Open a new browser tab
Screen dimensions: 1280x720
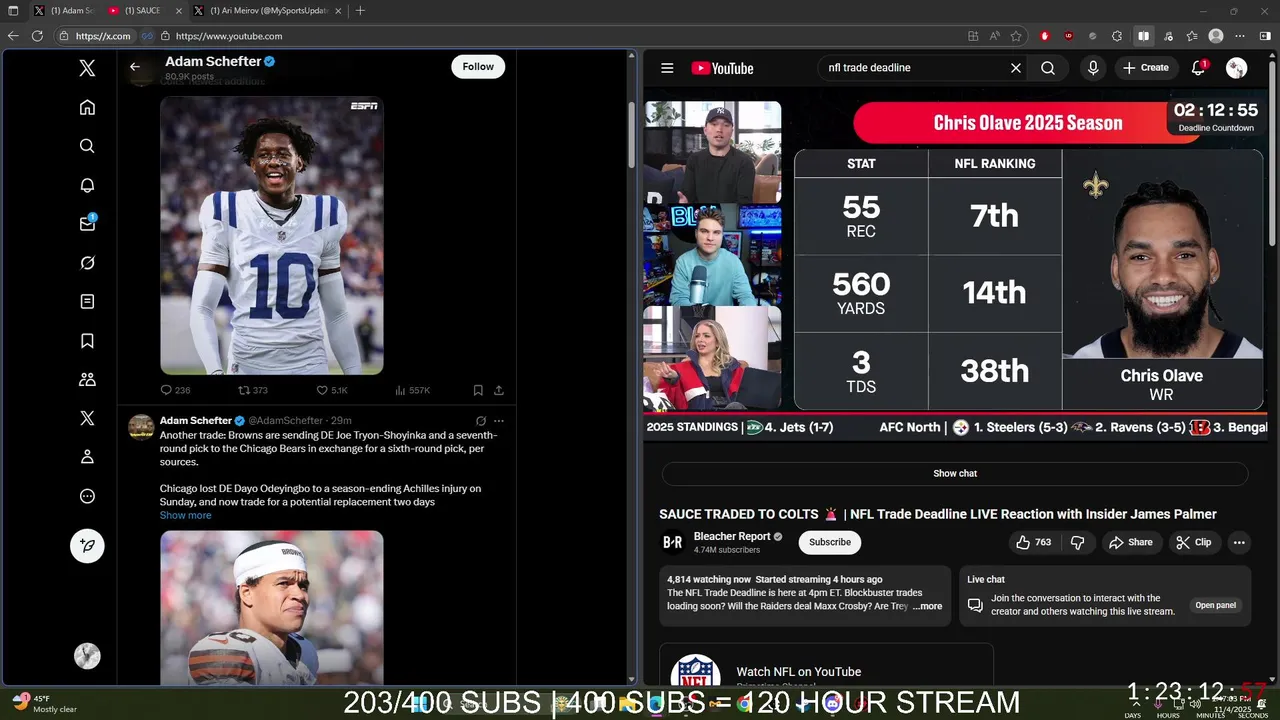[x=360, y=10]
